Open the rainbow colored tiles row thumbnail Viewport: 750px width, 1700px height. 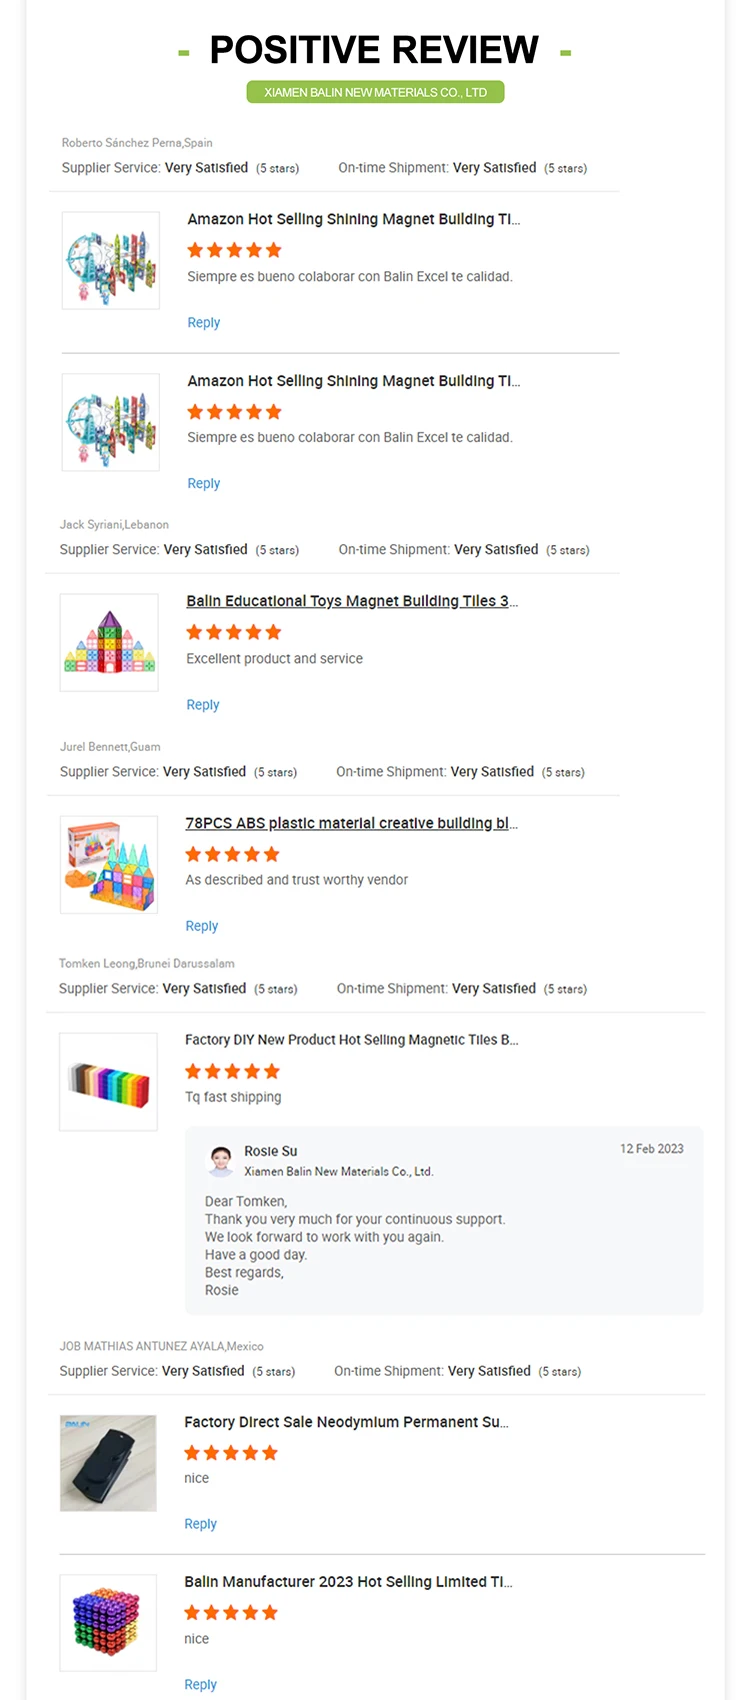click(x=108, y=1083)
